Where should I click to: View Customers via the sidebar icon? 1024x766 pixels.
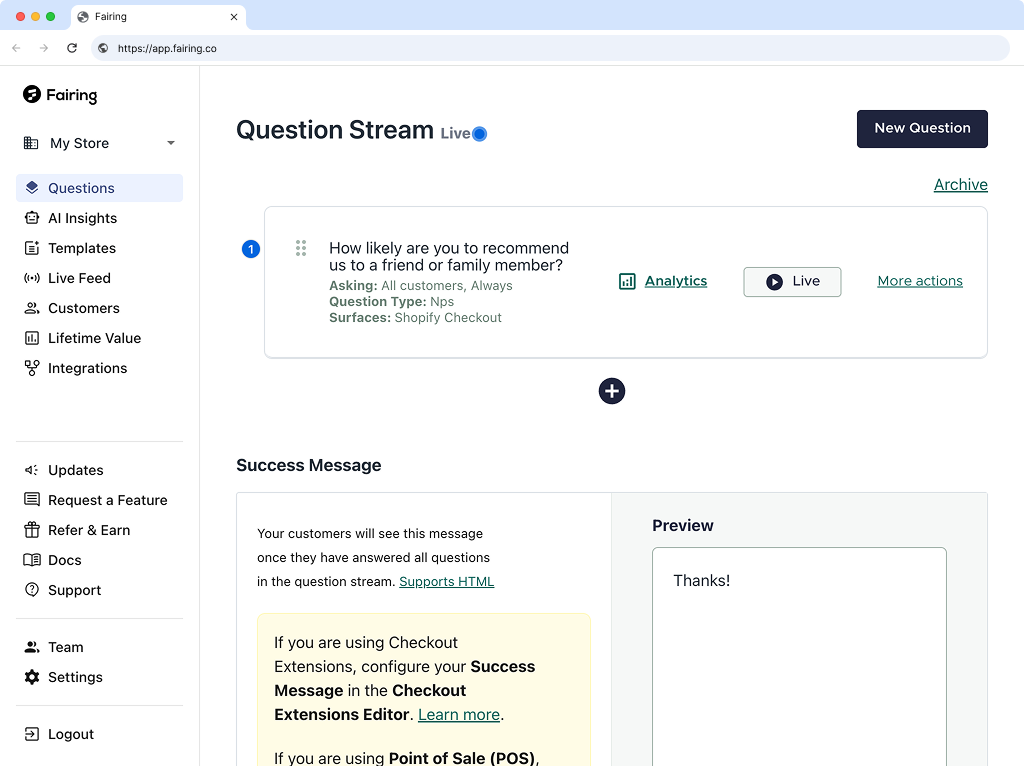(34, 308)
